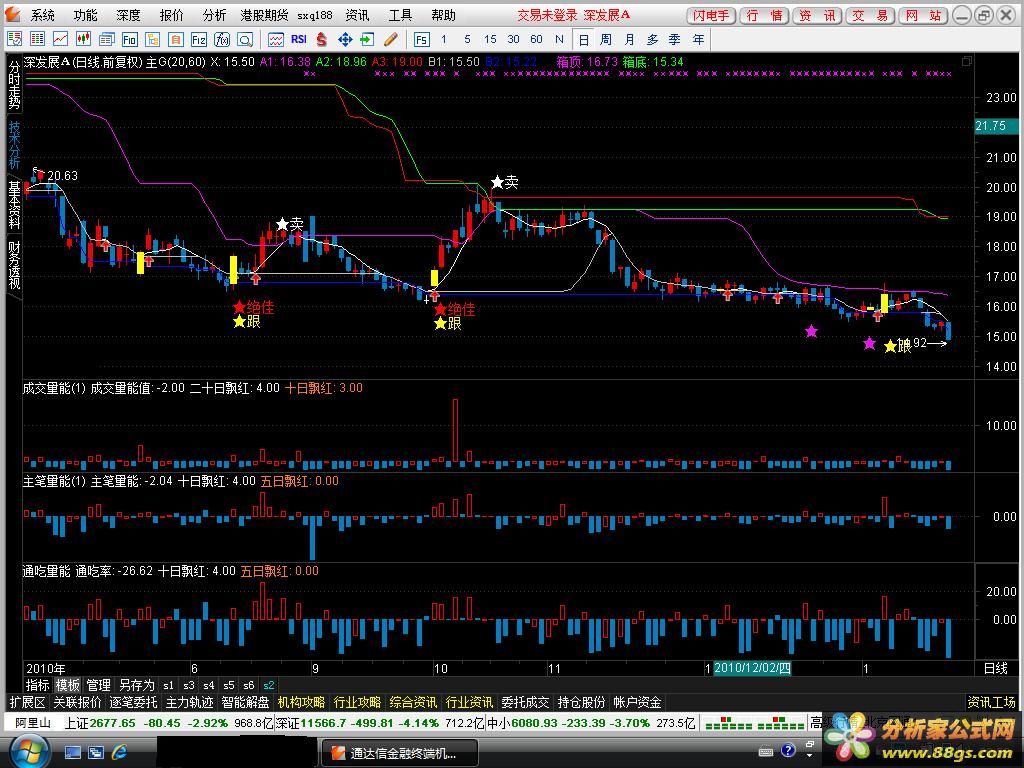Image resolution: width=1024 pixels, height=768 pixels.
Task: Select the 季 quarterly period
Action: pyautogui.click(x=675, y=39)
